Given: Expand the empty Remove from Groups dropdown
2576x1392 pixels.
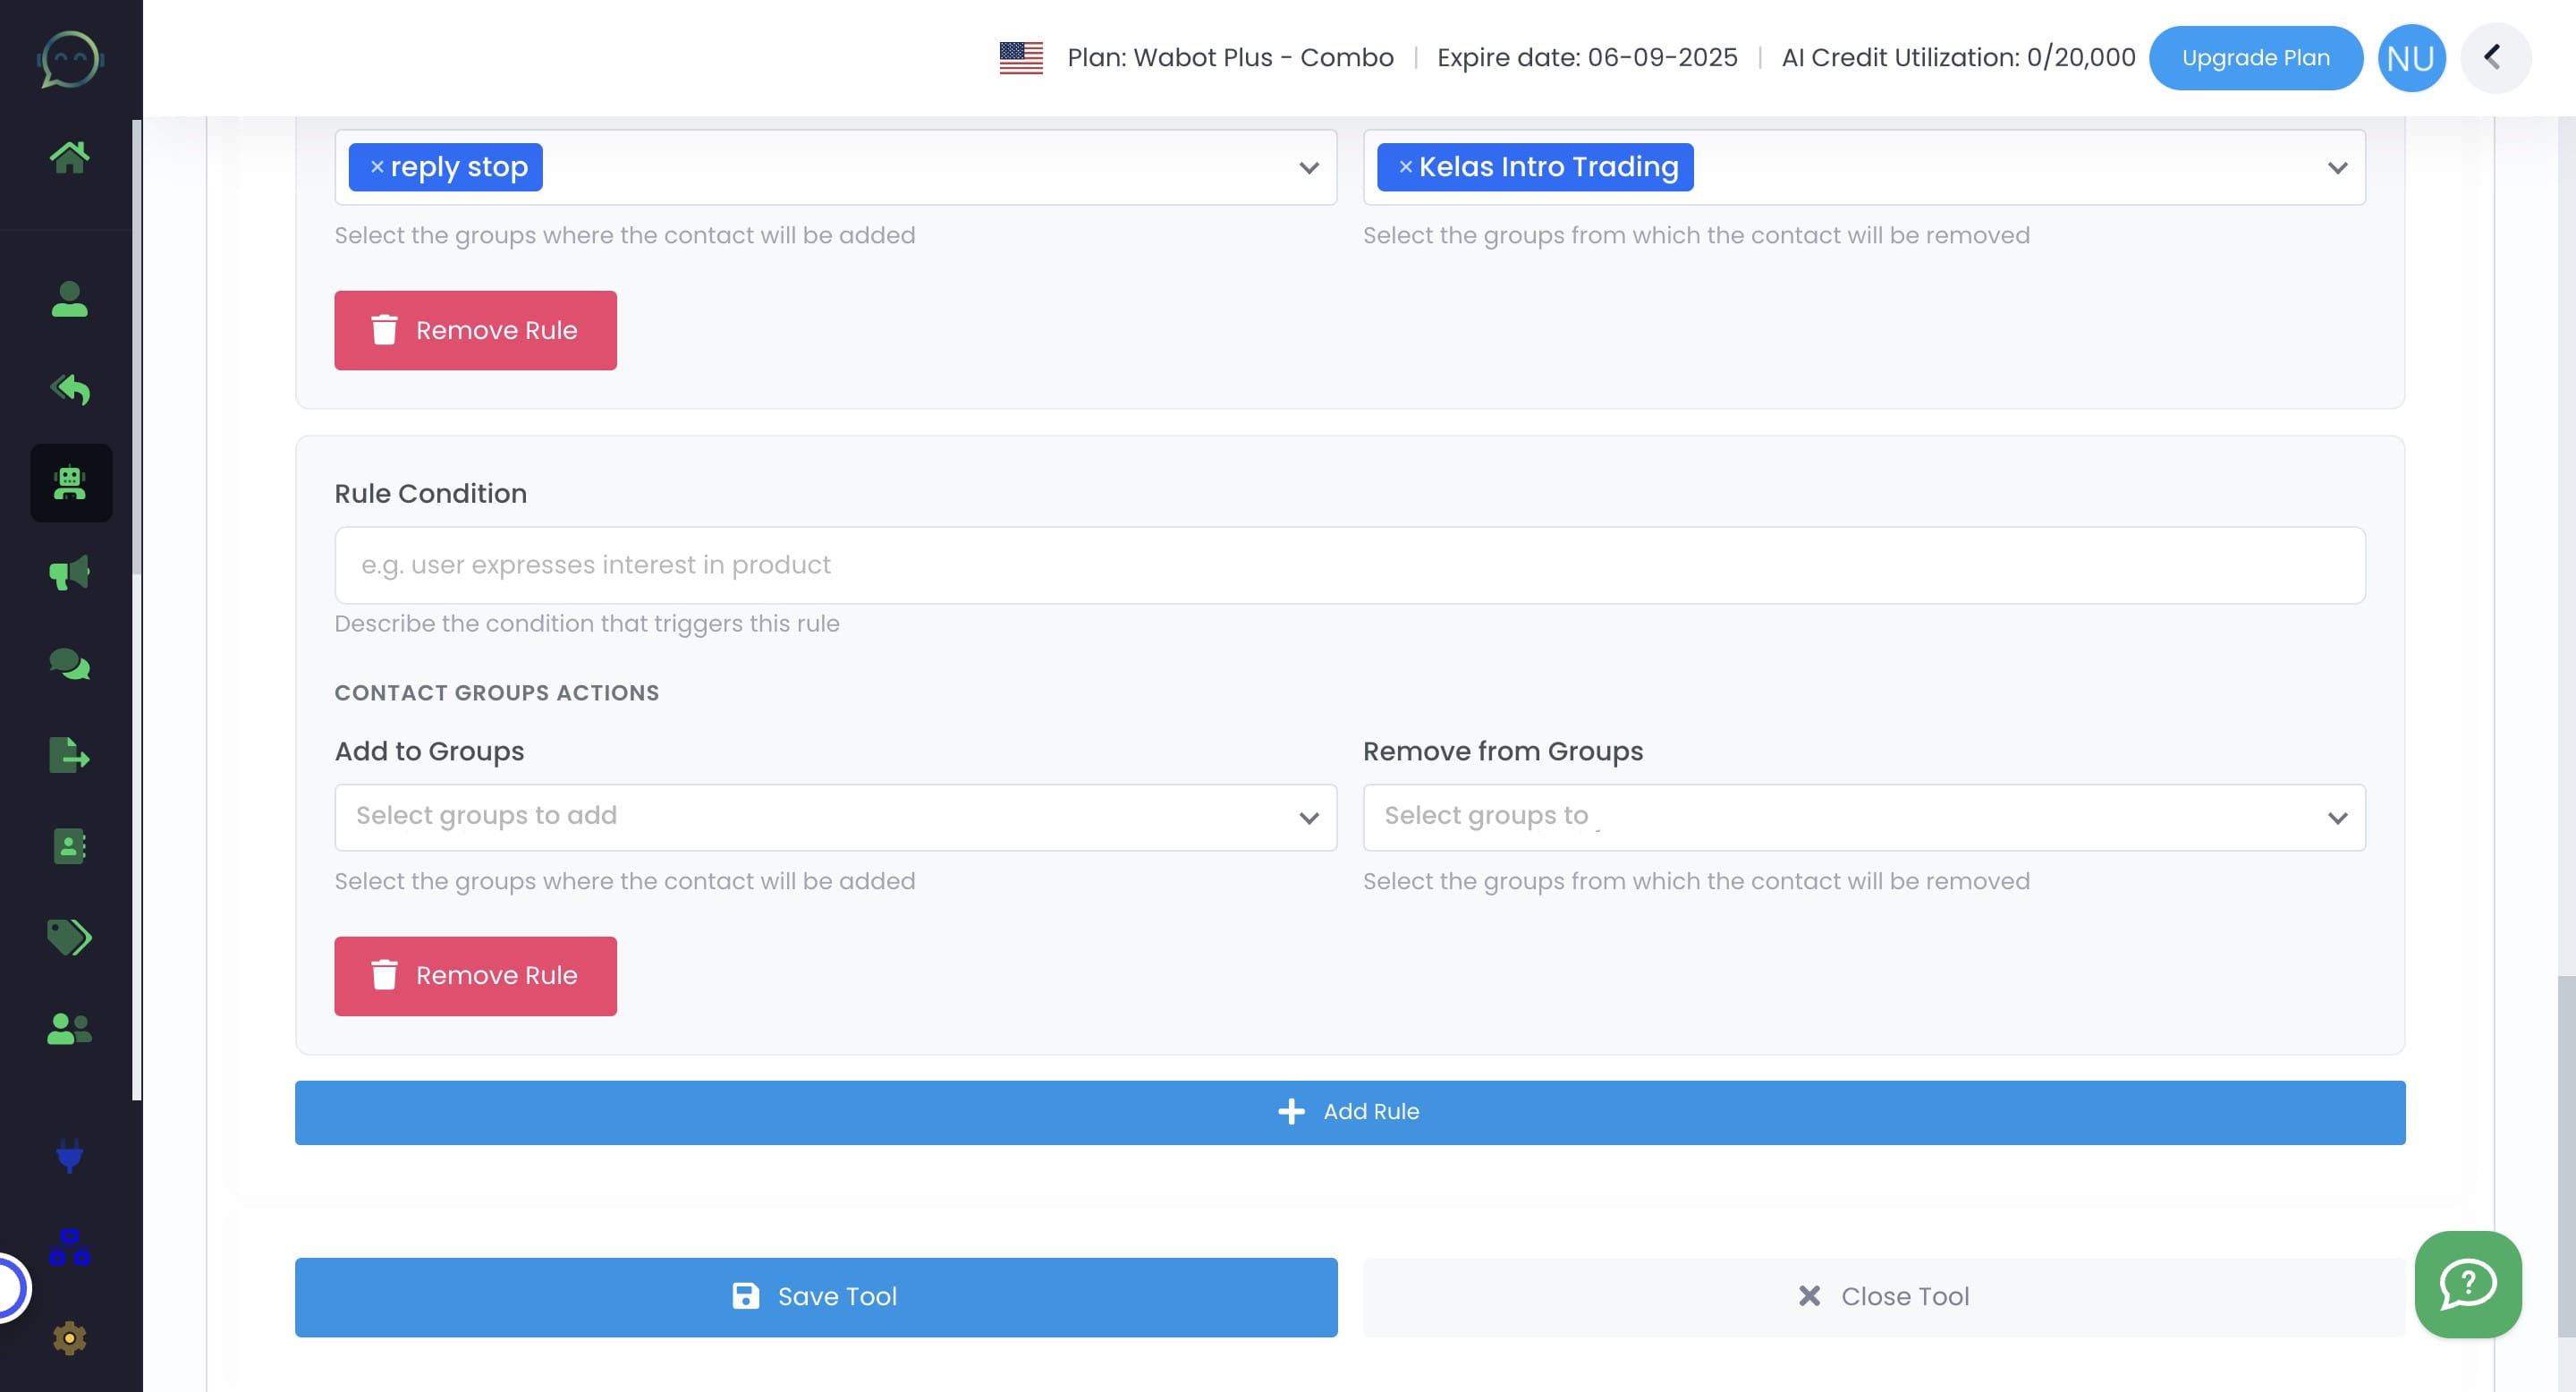Looking at the screenshot, I should tap(1863, 817).
